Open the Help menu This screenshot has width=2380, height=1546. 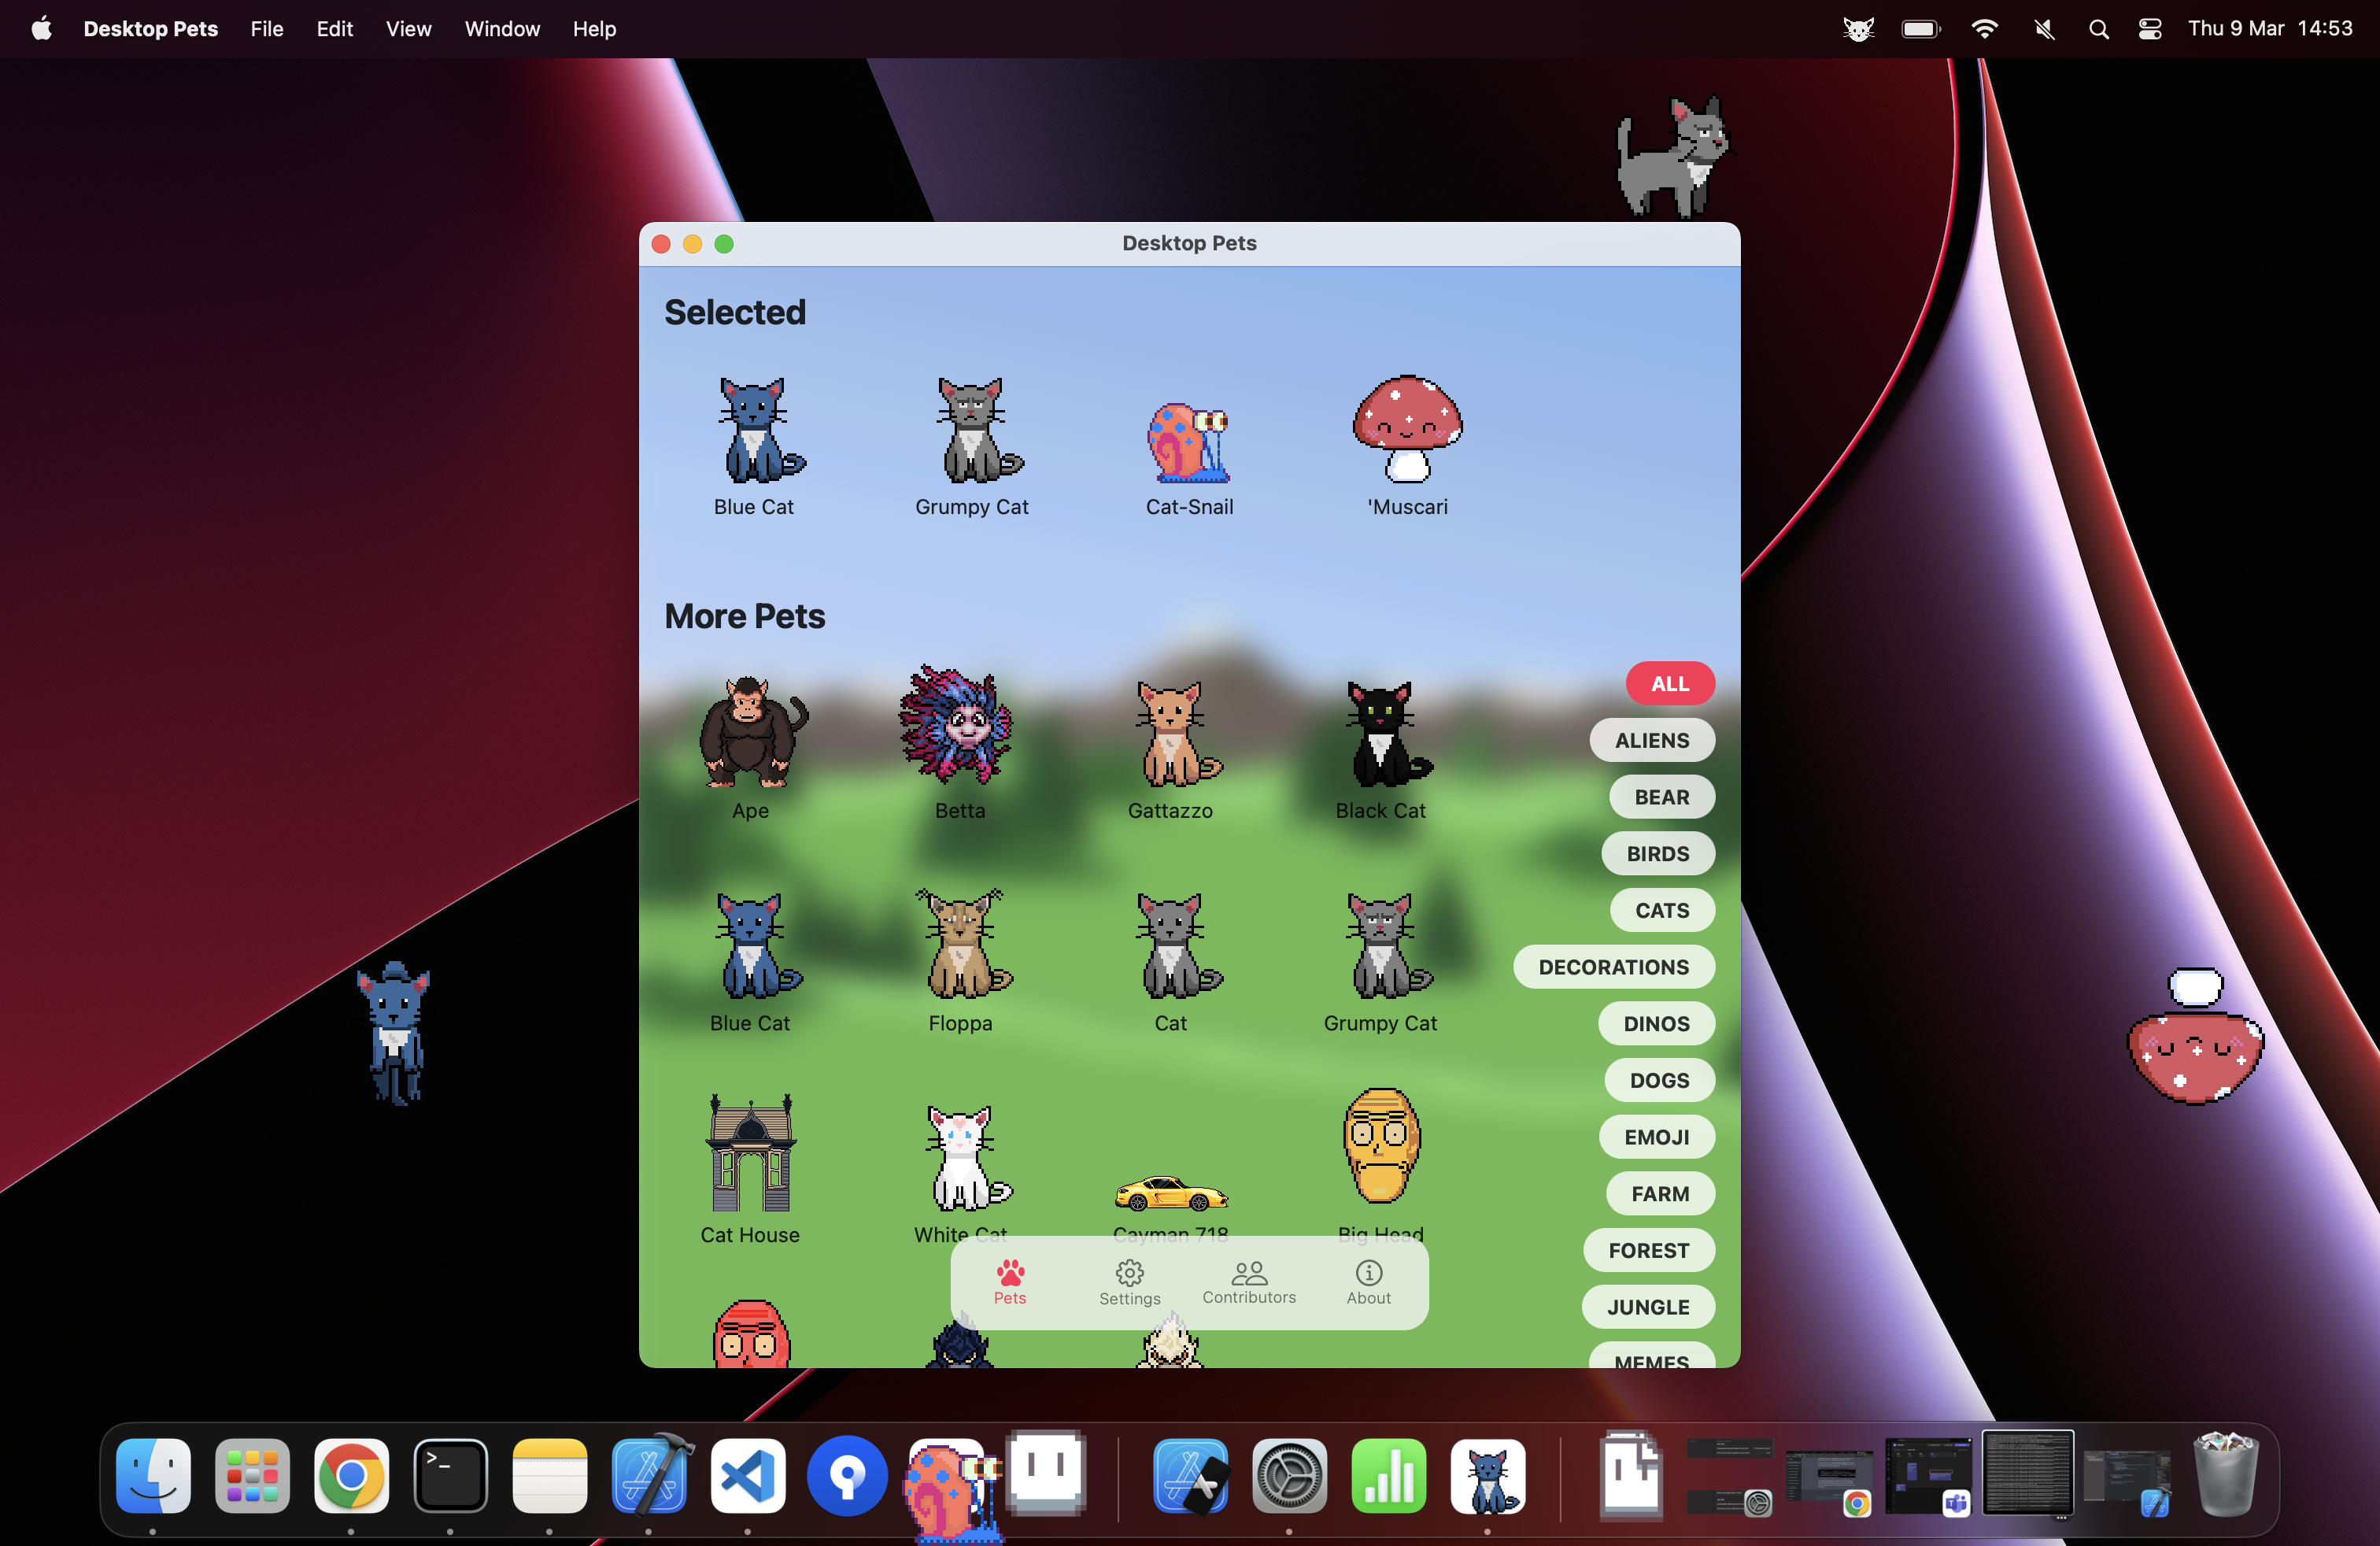[x=594, y=29]
